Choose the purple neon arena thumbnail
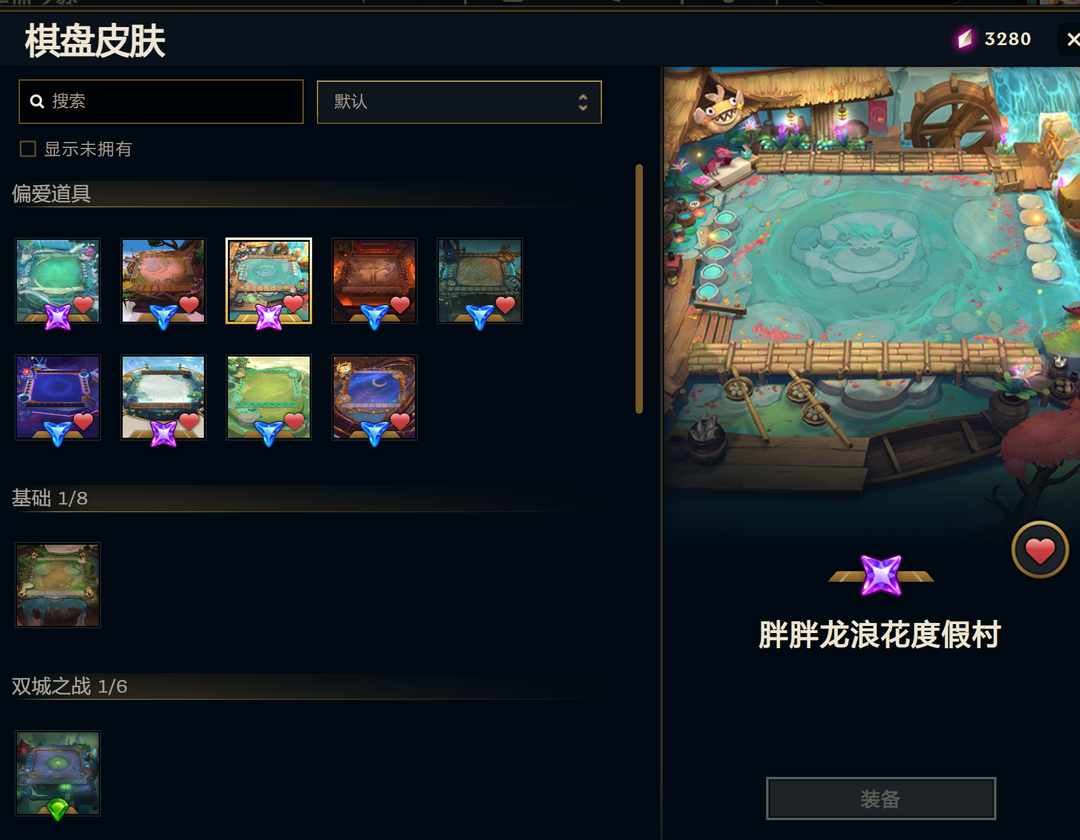The height and width of the screenshot is (840, 1080). [58, 397]
